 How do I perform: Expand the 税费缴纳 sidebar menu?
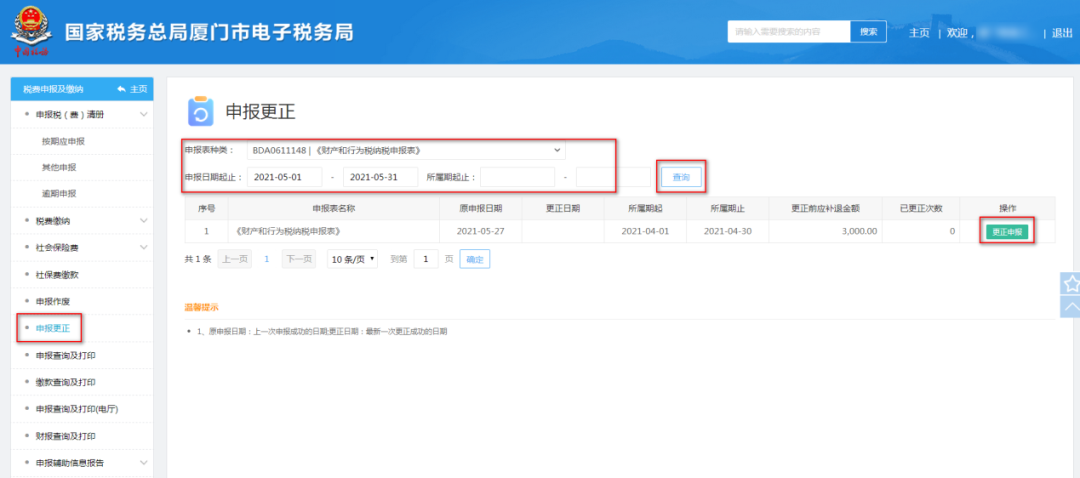(x=84, y=220)
